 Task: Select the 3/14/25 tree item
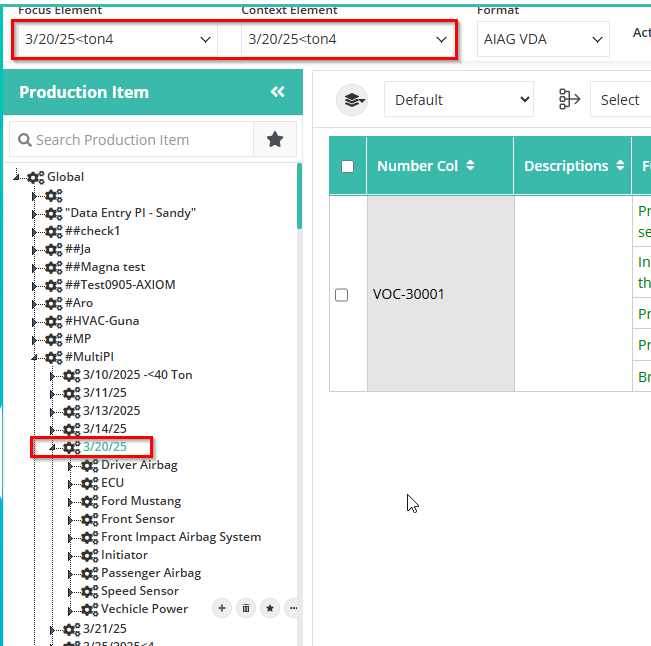coord(105,428)
